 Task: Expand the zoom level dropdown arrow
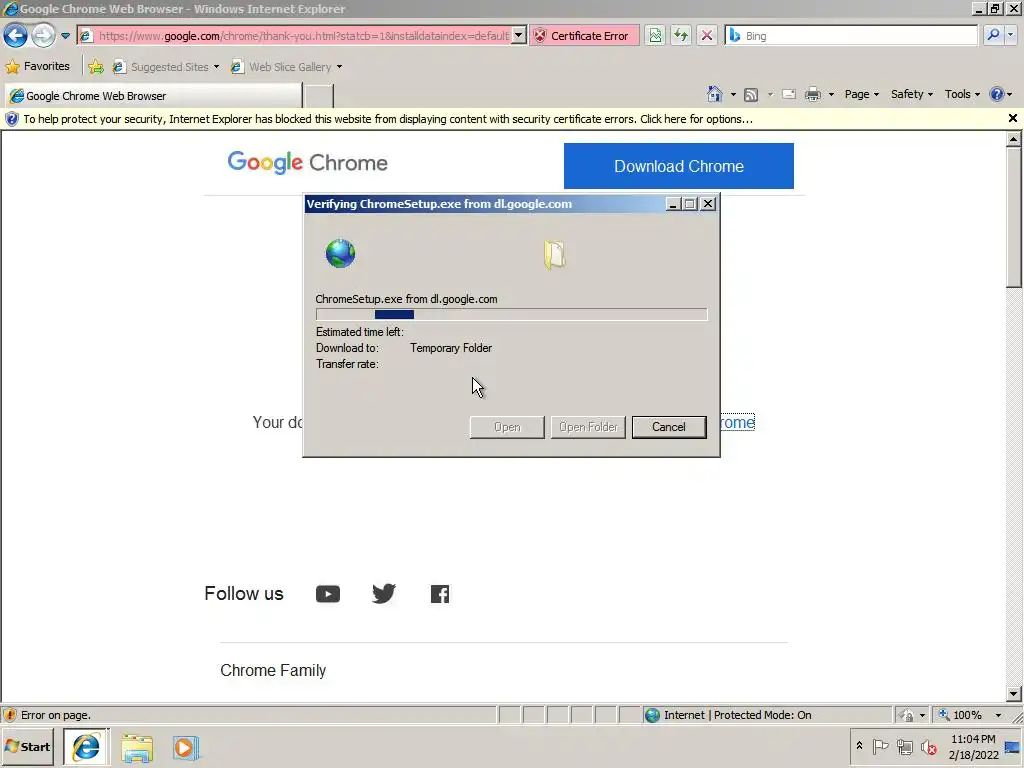[998, 716]
